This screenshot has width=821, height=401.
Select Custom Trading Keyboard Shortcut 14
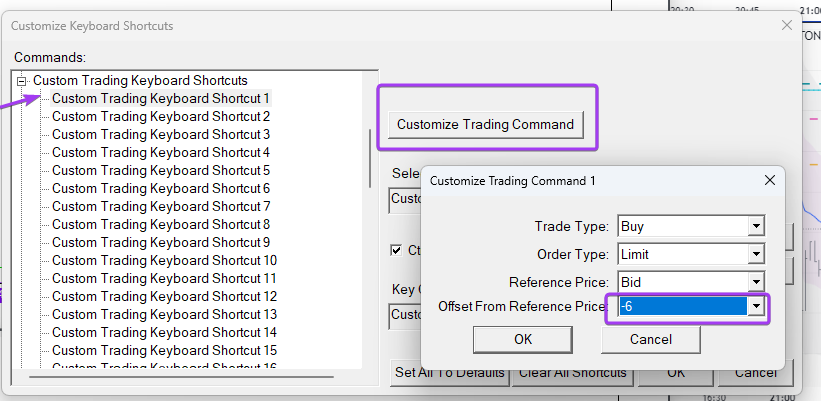164,332
